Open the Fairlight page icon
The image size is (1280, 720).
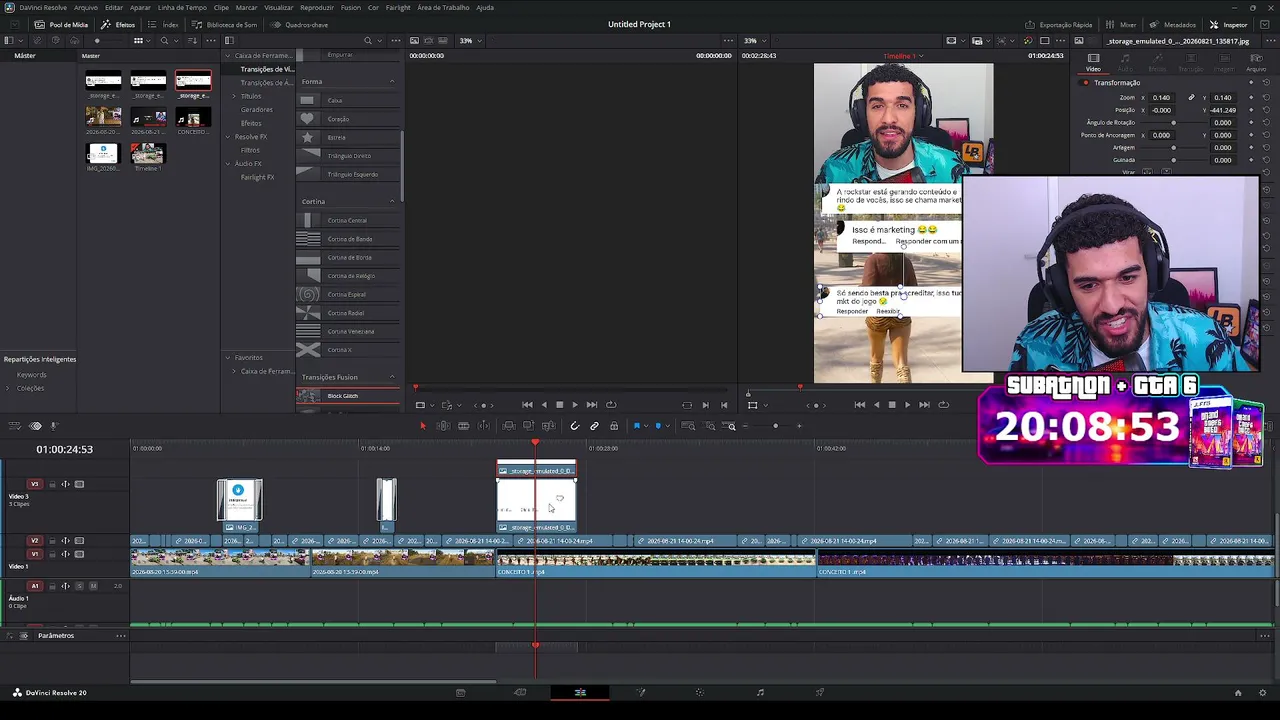(x=760, y=692)
